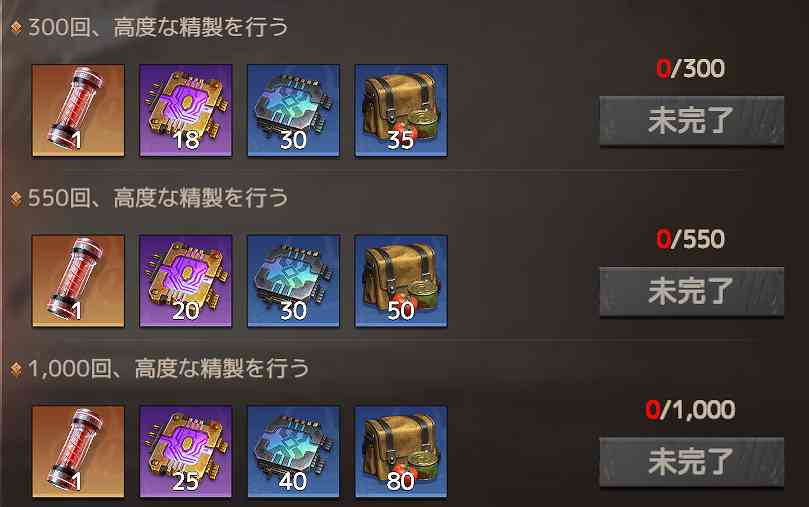This screenshot has height=507, width=809.
Task: Select blue chip reward showing 40
Action: 294,452
